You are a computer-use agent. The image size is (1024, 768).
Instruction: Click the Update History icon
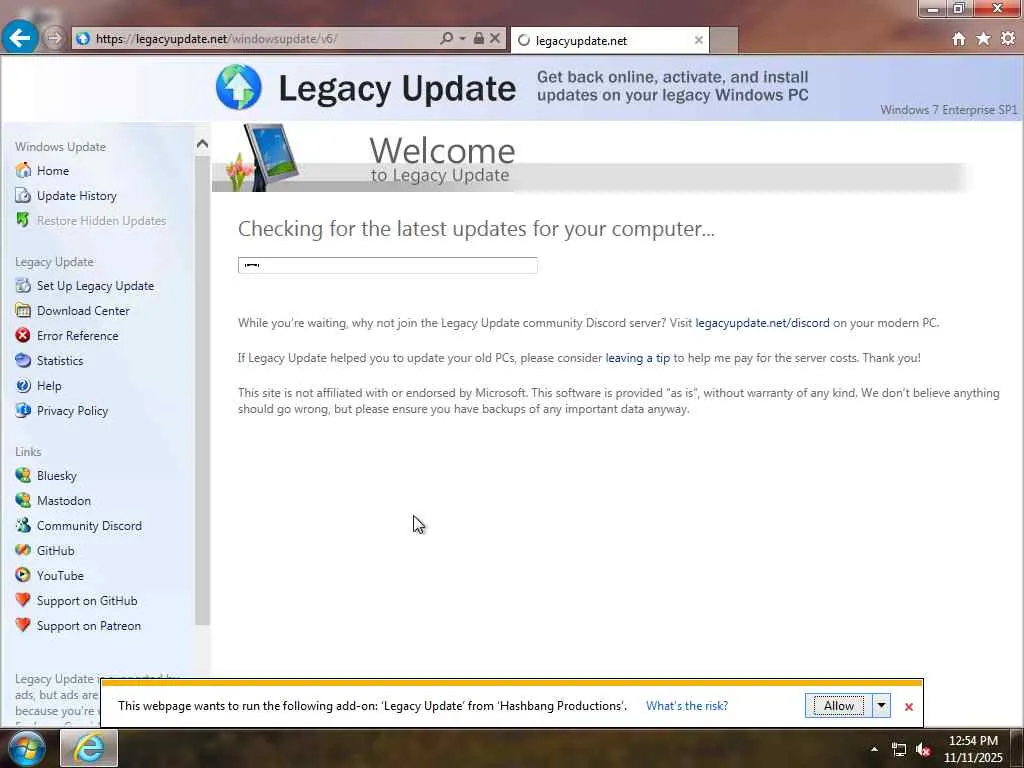23,195
